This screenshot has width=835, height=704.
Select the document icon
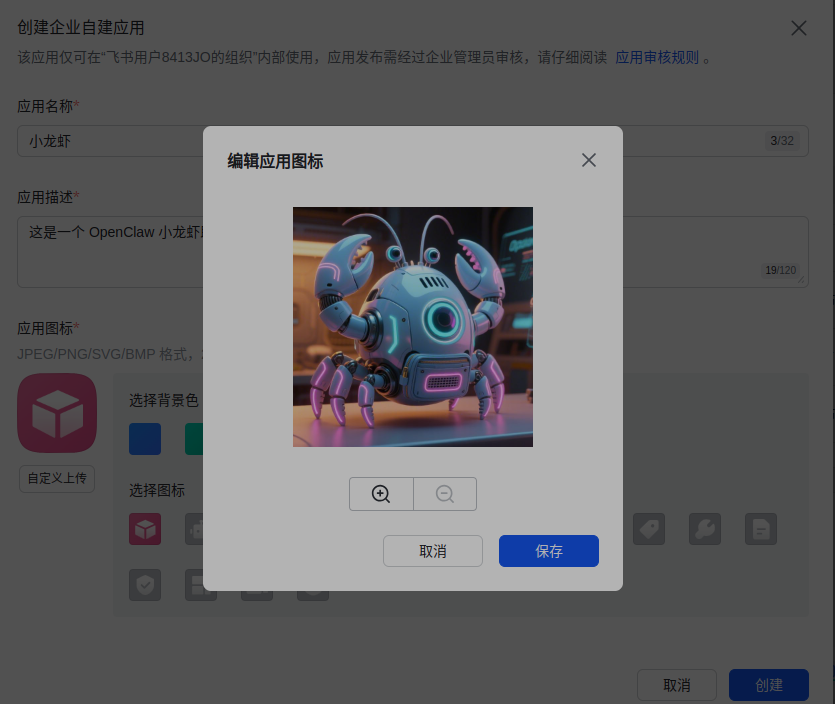(x=760, y=529)
